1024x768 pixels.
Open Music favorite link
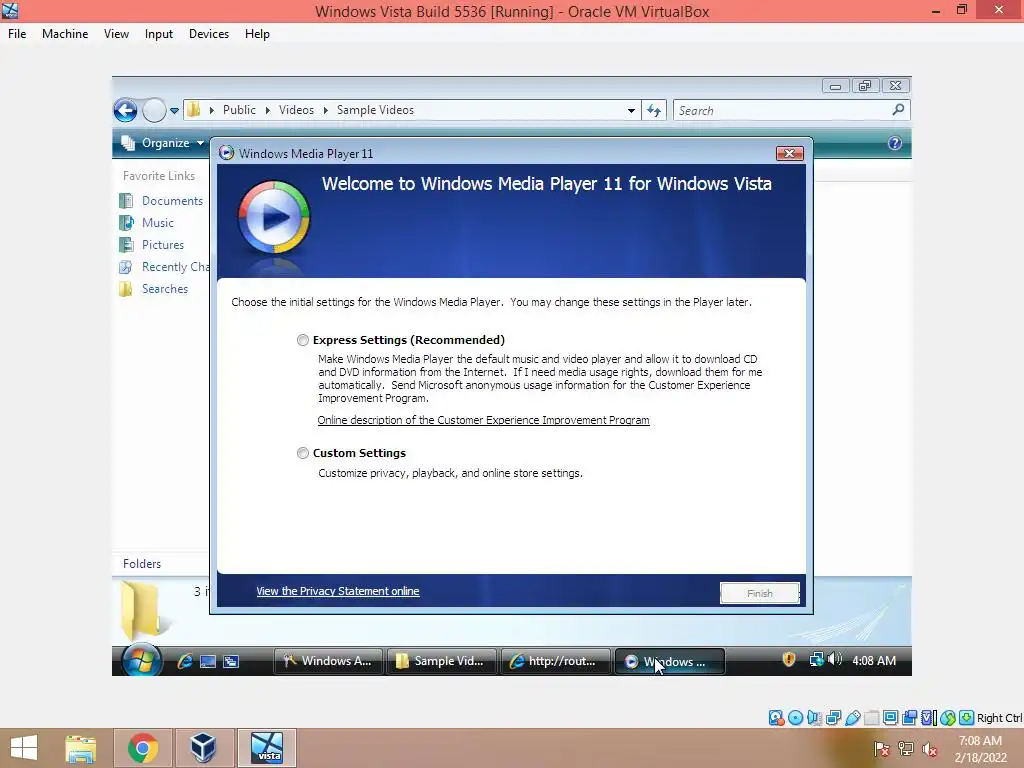tap(147, 223)
